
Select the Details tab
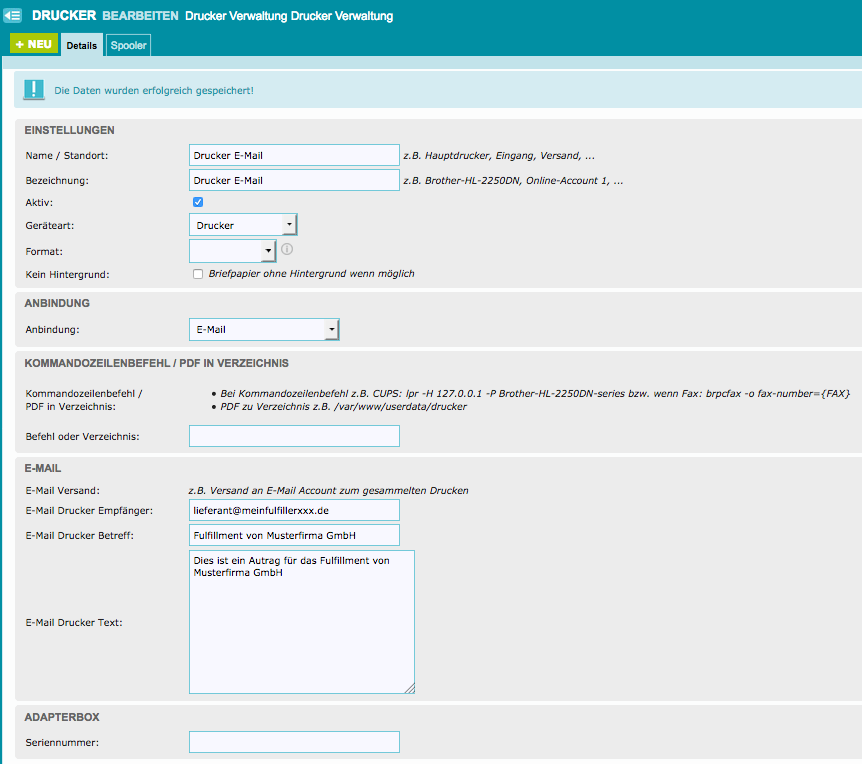82,46
